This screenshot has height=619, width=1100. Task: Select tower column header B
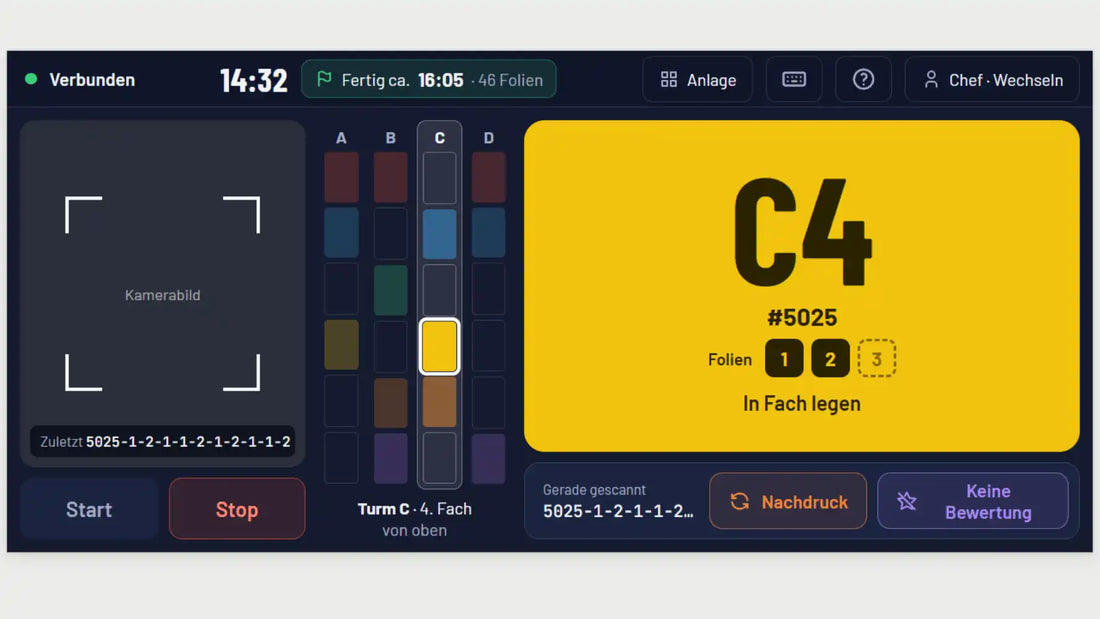pyautogui.click(x=391, y=138)
